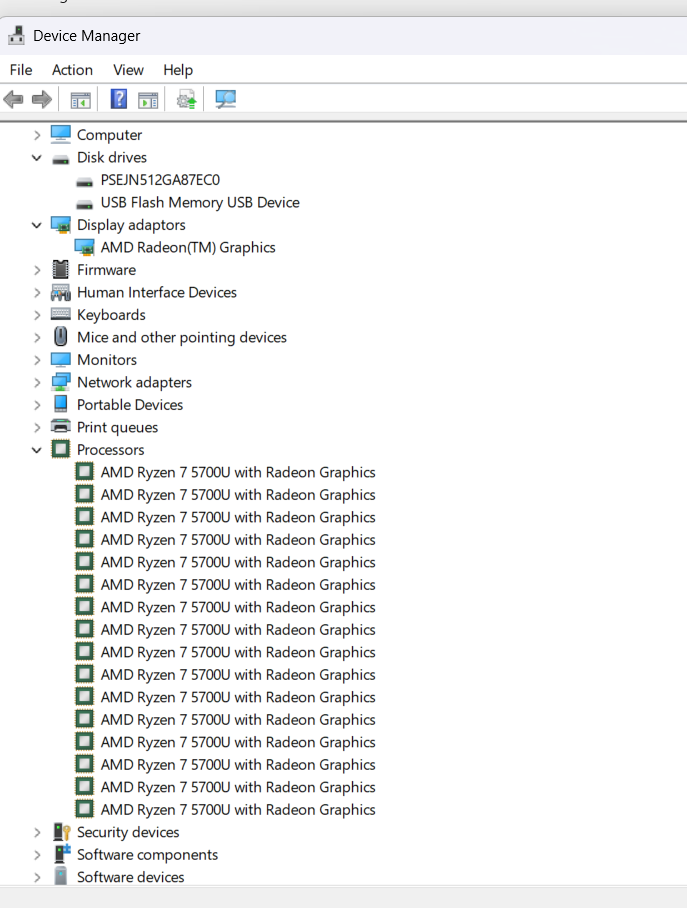Click the Network adapters icon

(x=61, y=382)
